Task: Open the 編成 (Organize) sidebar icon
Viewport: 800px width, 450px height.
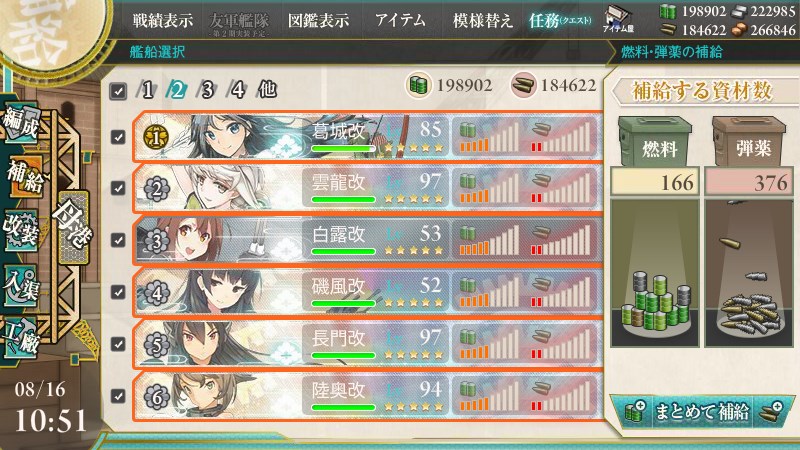Action: 21,124
